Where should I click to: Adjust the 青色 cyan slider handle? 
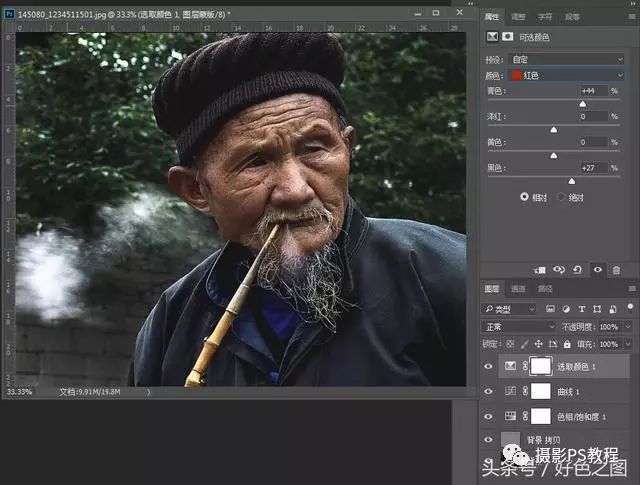pos(583,104)
